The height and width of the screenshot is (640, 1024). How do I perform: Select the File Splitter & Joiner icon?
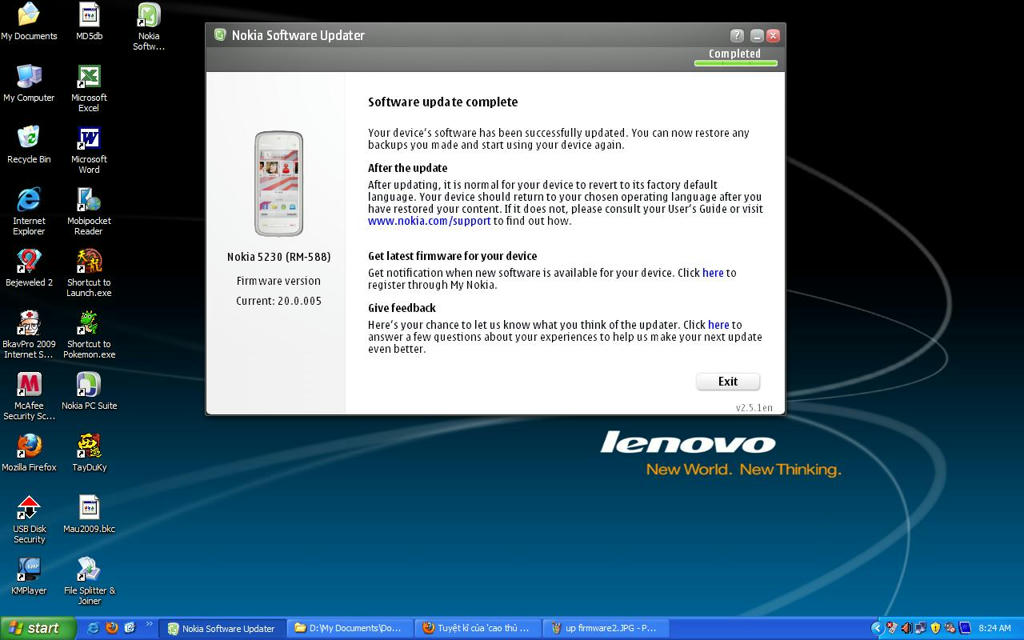(x=89, y=581)
